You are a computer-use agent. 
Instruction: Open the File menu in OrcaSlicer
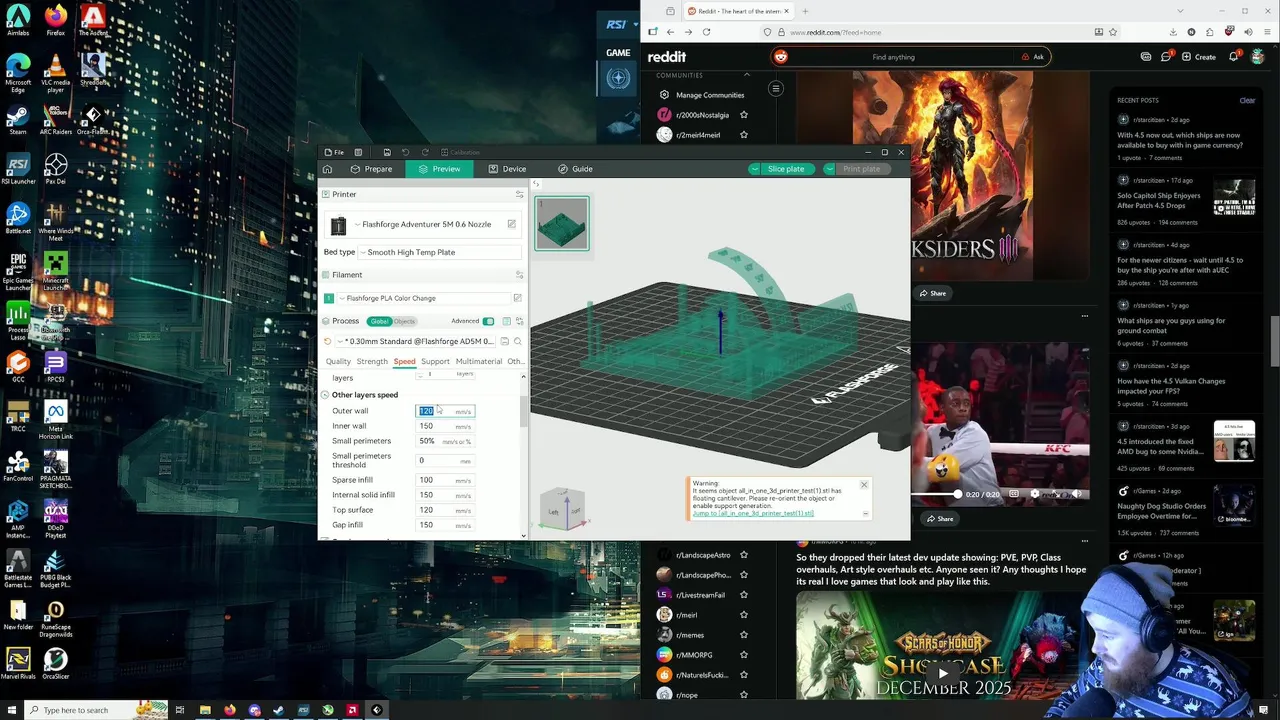point(335,152)
